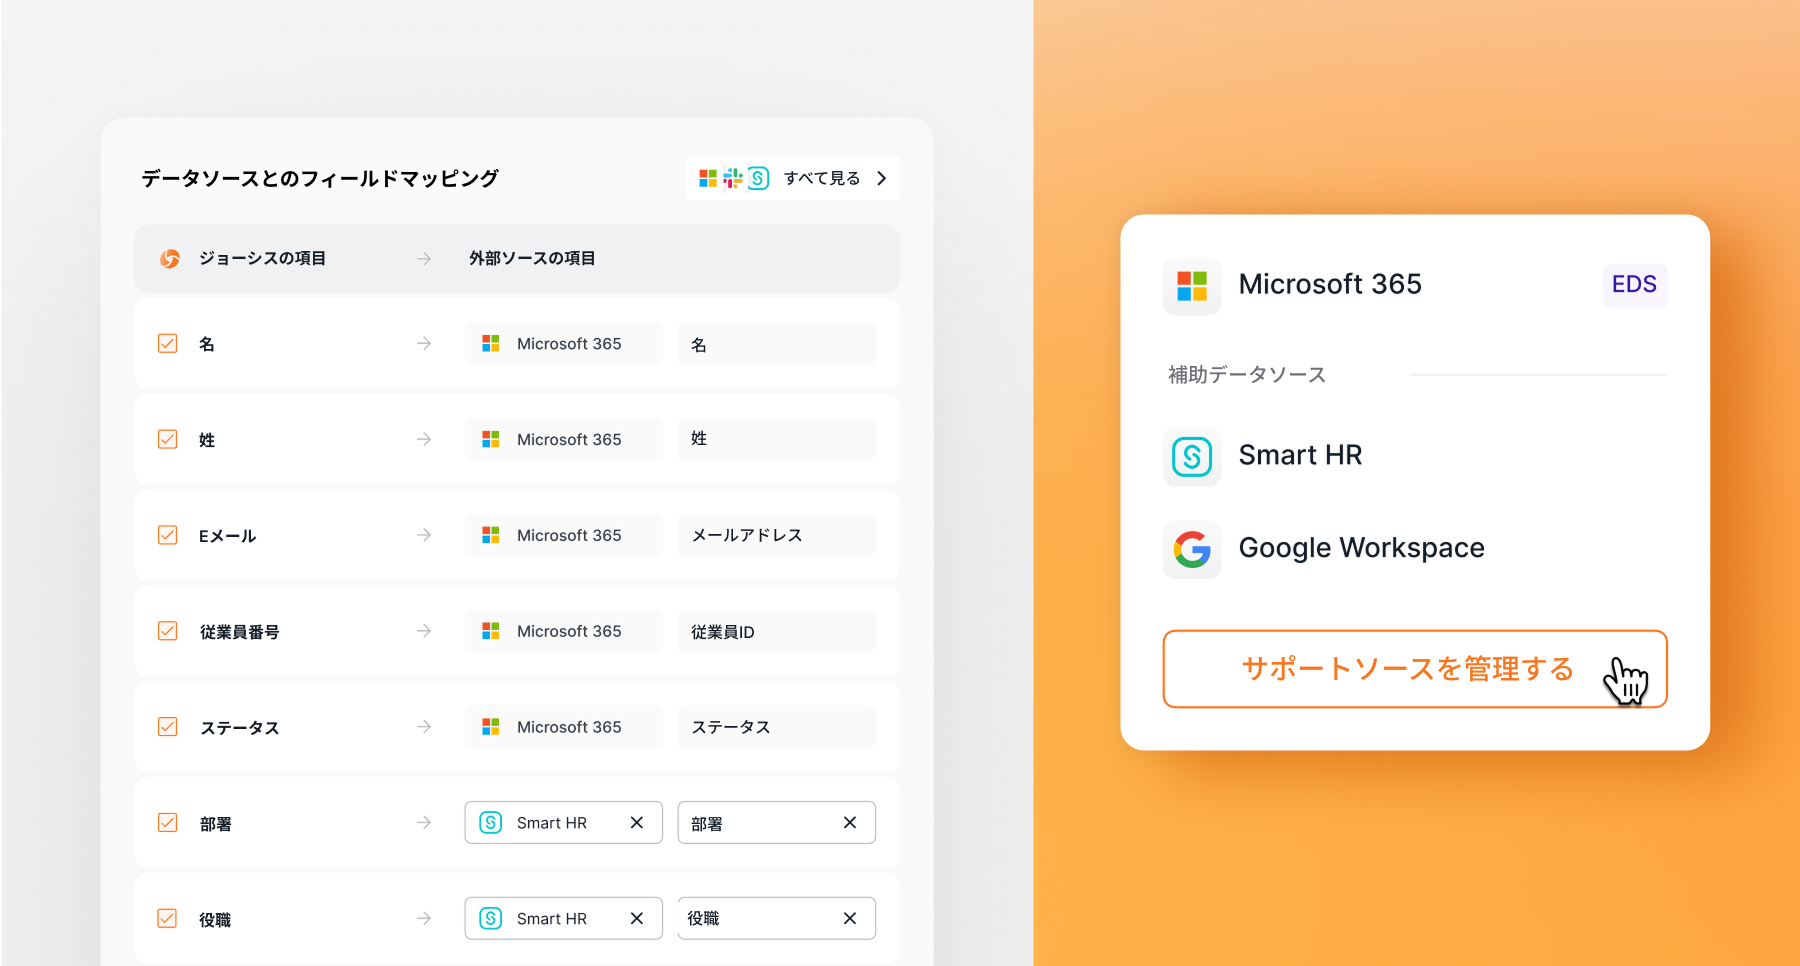Toggle the 姓 field checkbox

point(168,440)
